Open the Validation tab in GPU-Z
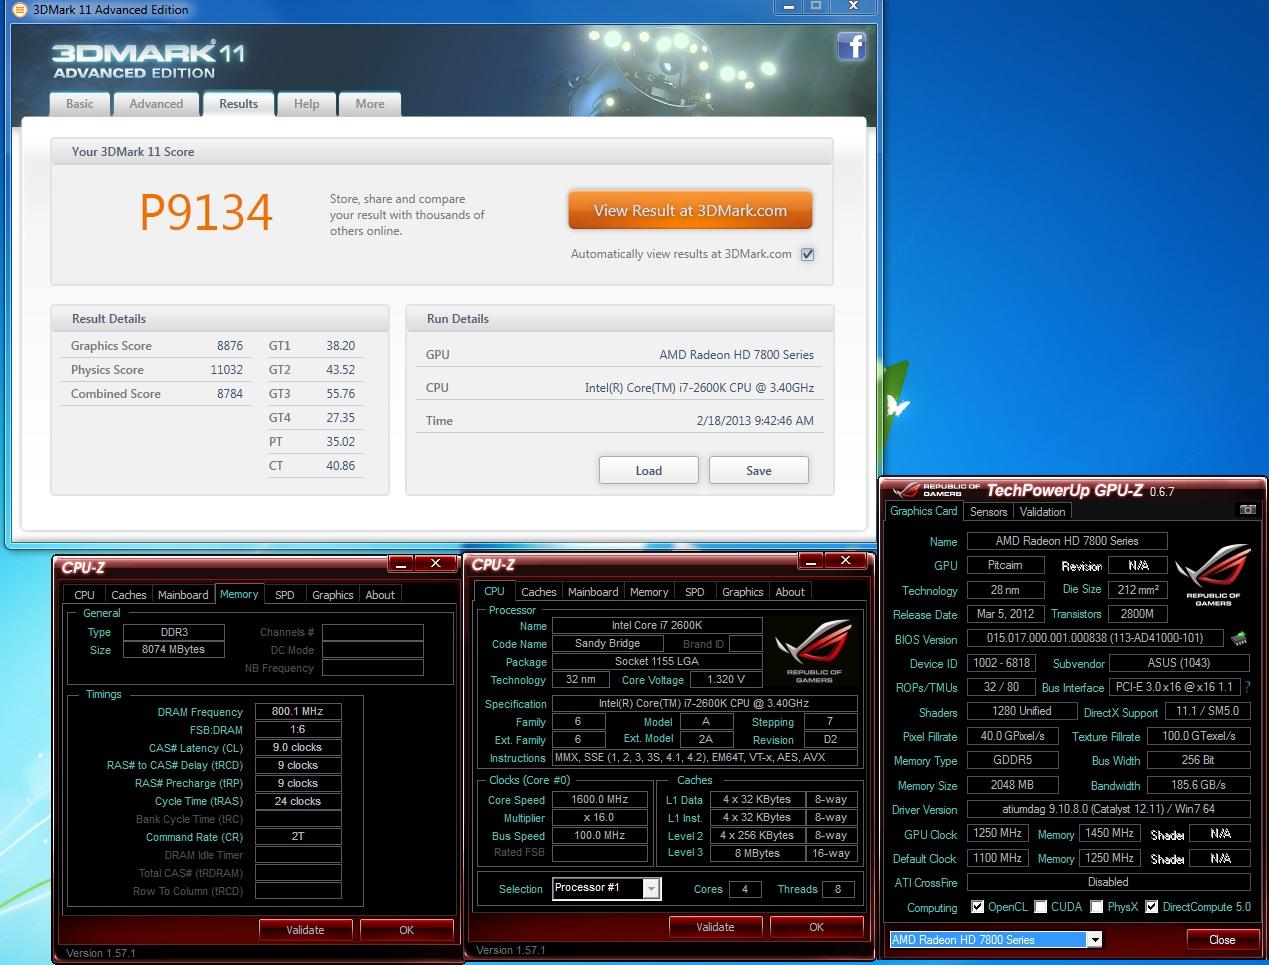The image size is (1269, 965). click(1043, 511)
